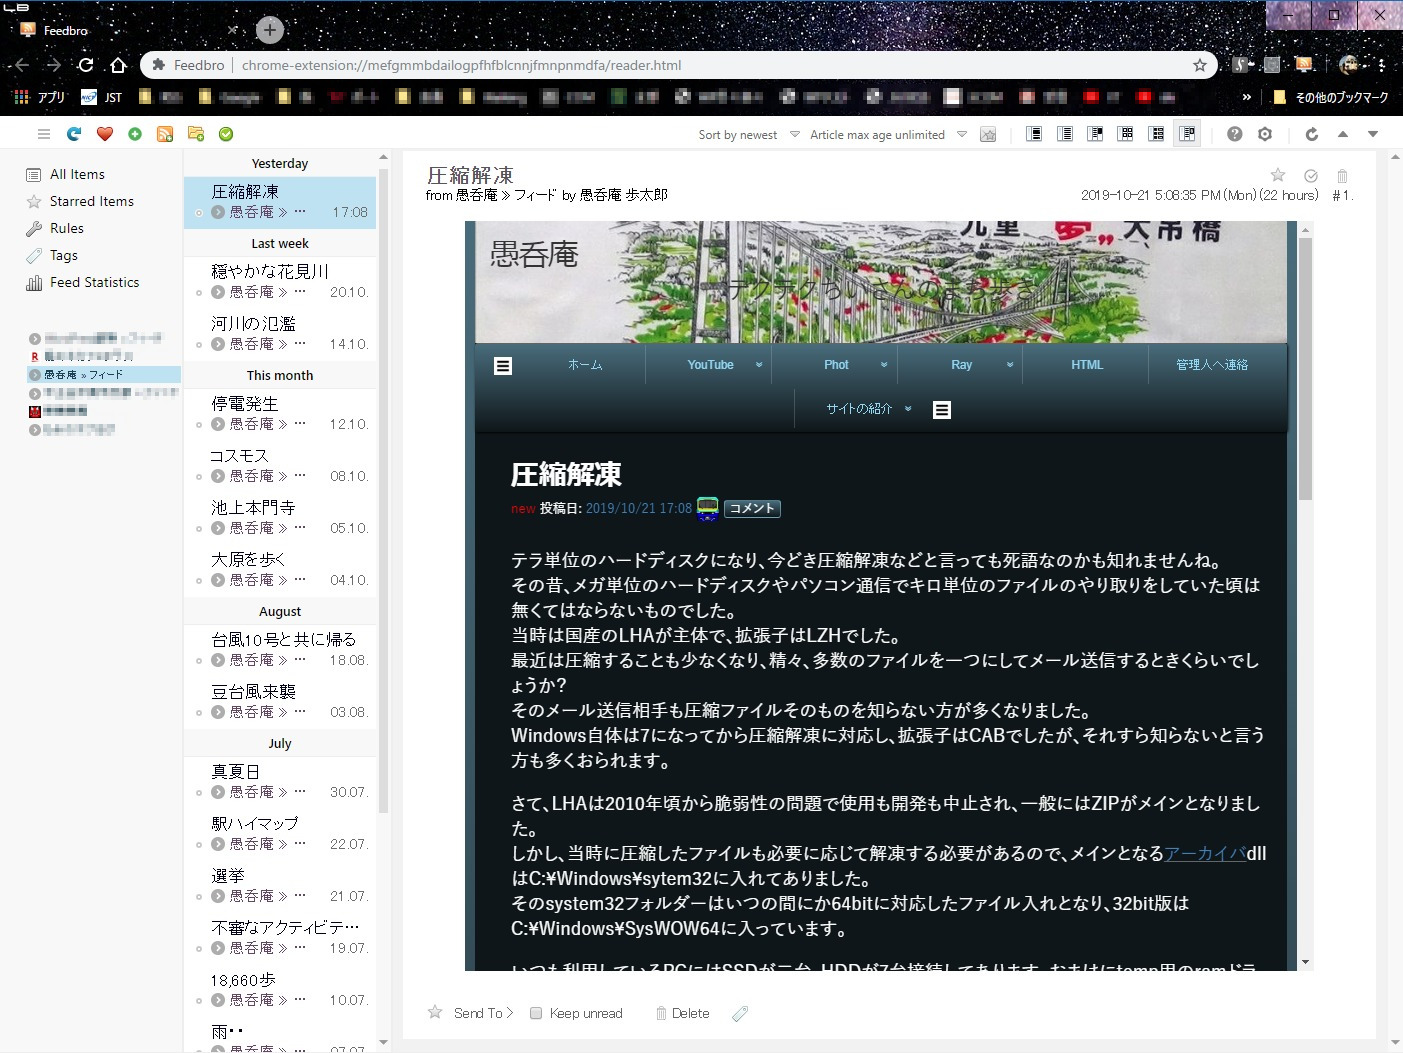1403x1053 pixels.
Task: Click the add new folder icon
Action: [x=195, y=134]
